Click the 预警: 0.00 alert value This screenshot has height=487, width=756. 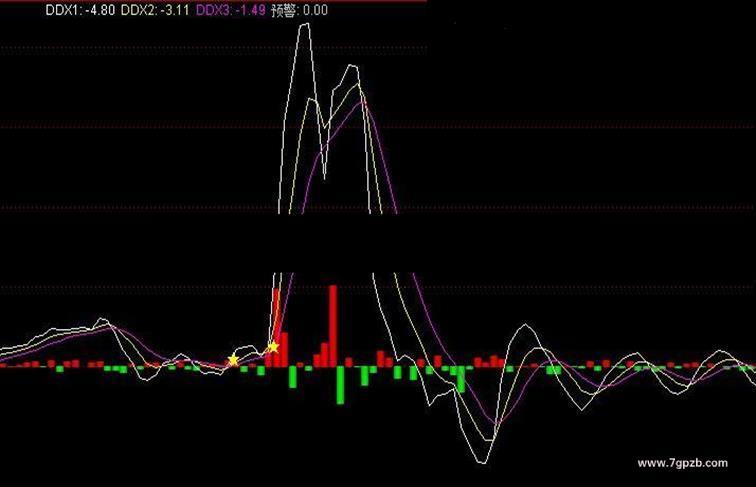299,10
